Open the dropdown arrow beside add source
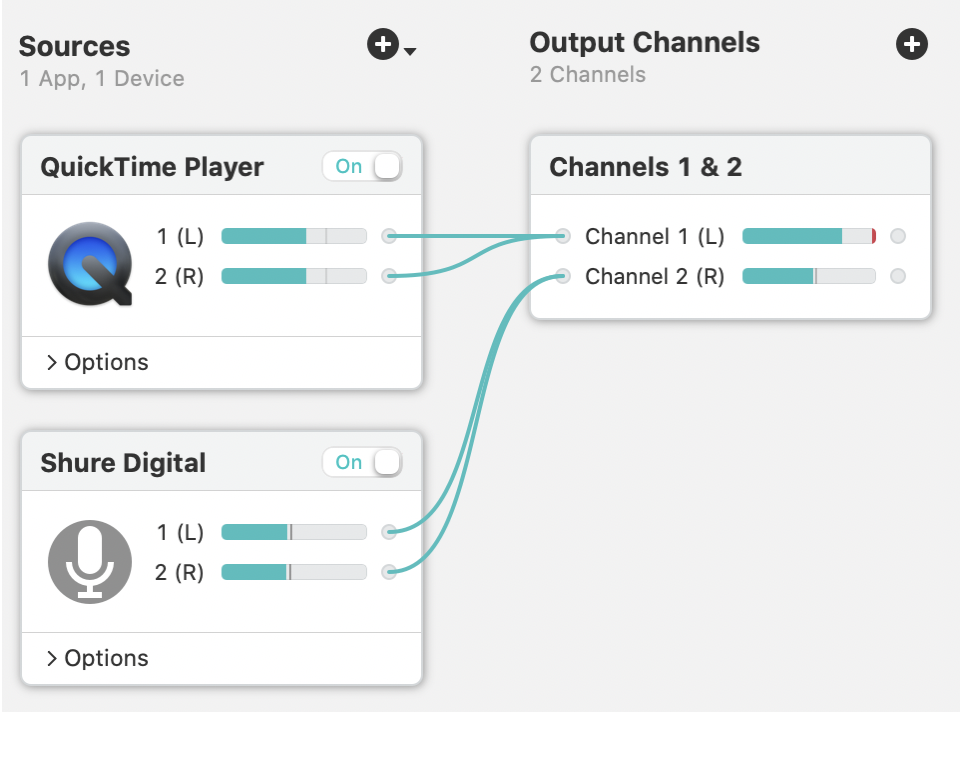This screenshot has width=962, height=762. (410, 51)
